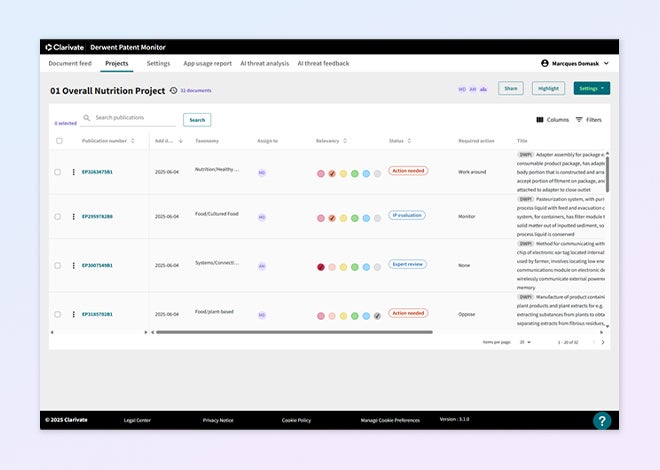Open the AI threat analysis tab

(x=264, y=63)
